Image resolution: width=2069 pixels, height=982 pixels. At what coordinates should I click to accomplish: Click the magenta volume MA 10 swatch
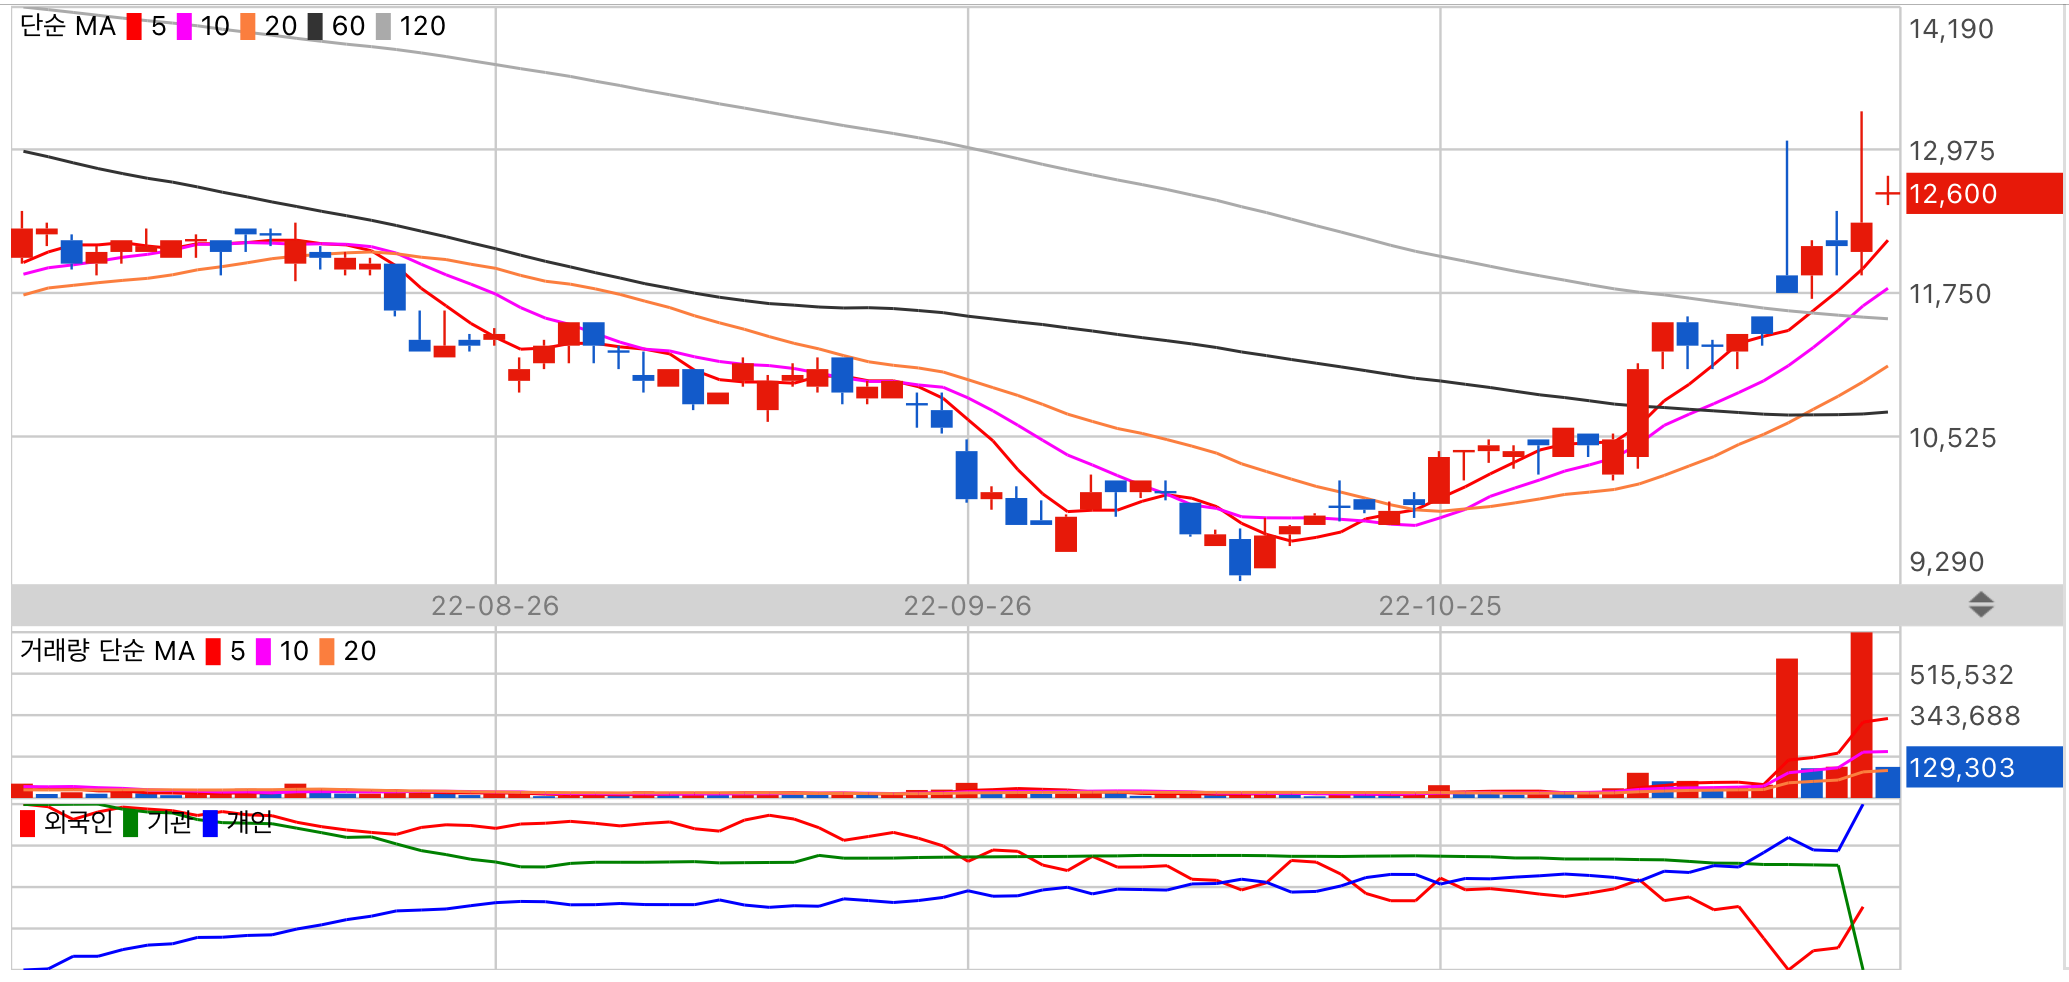[263, 651]
